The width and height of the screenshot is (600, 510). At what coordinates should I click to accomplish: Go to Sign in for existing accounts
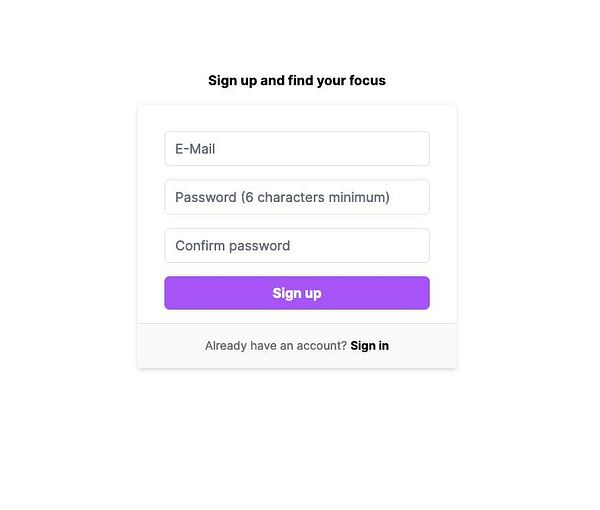pos(369,346)
